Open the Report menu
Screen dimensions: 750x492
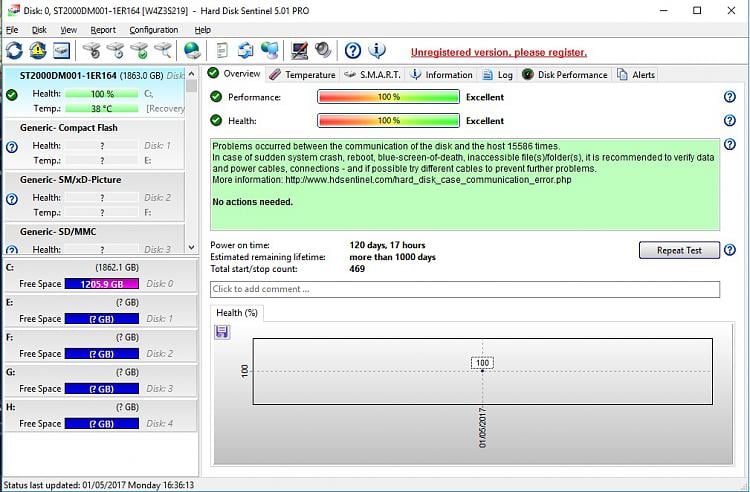click(x=103, y=30)
